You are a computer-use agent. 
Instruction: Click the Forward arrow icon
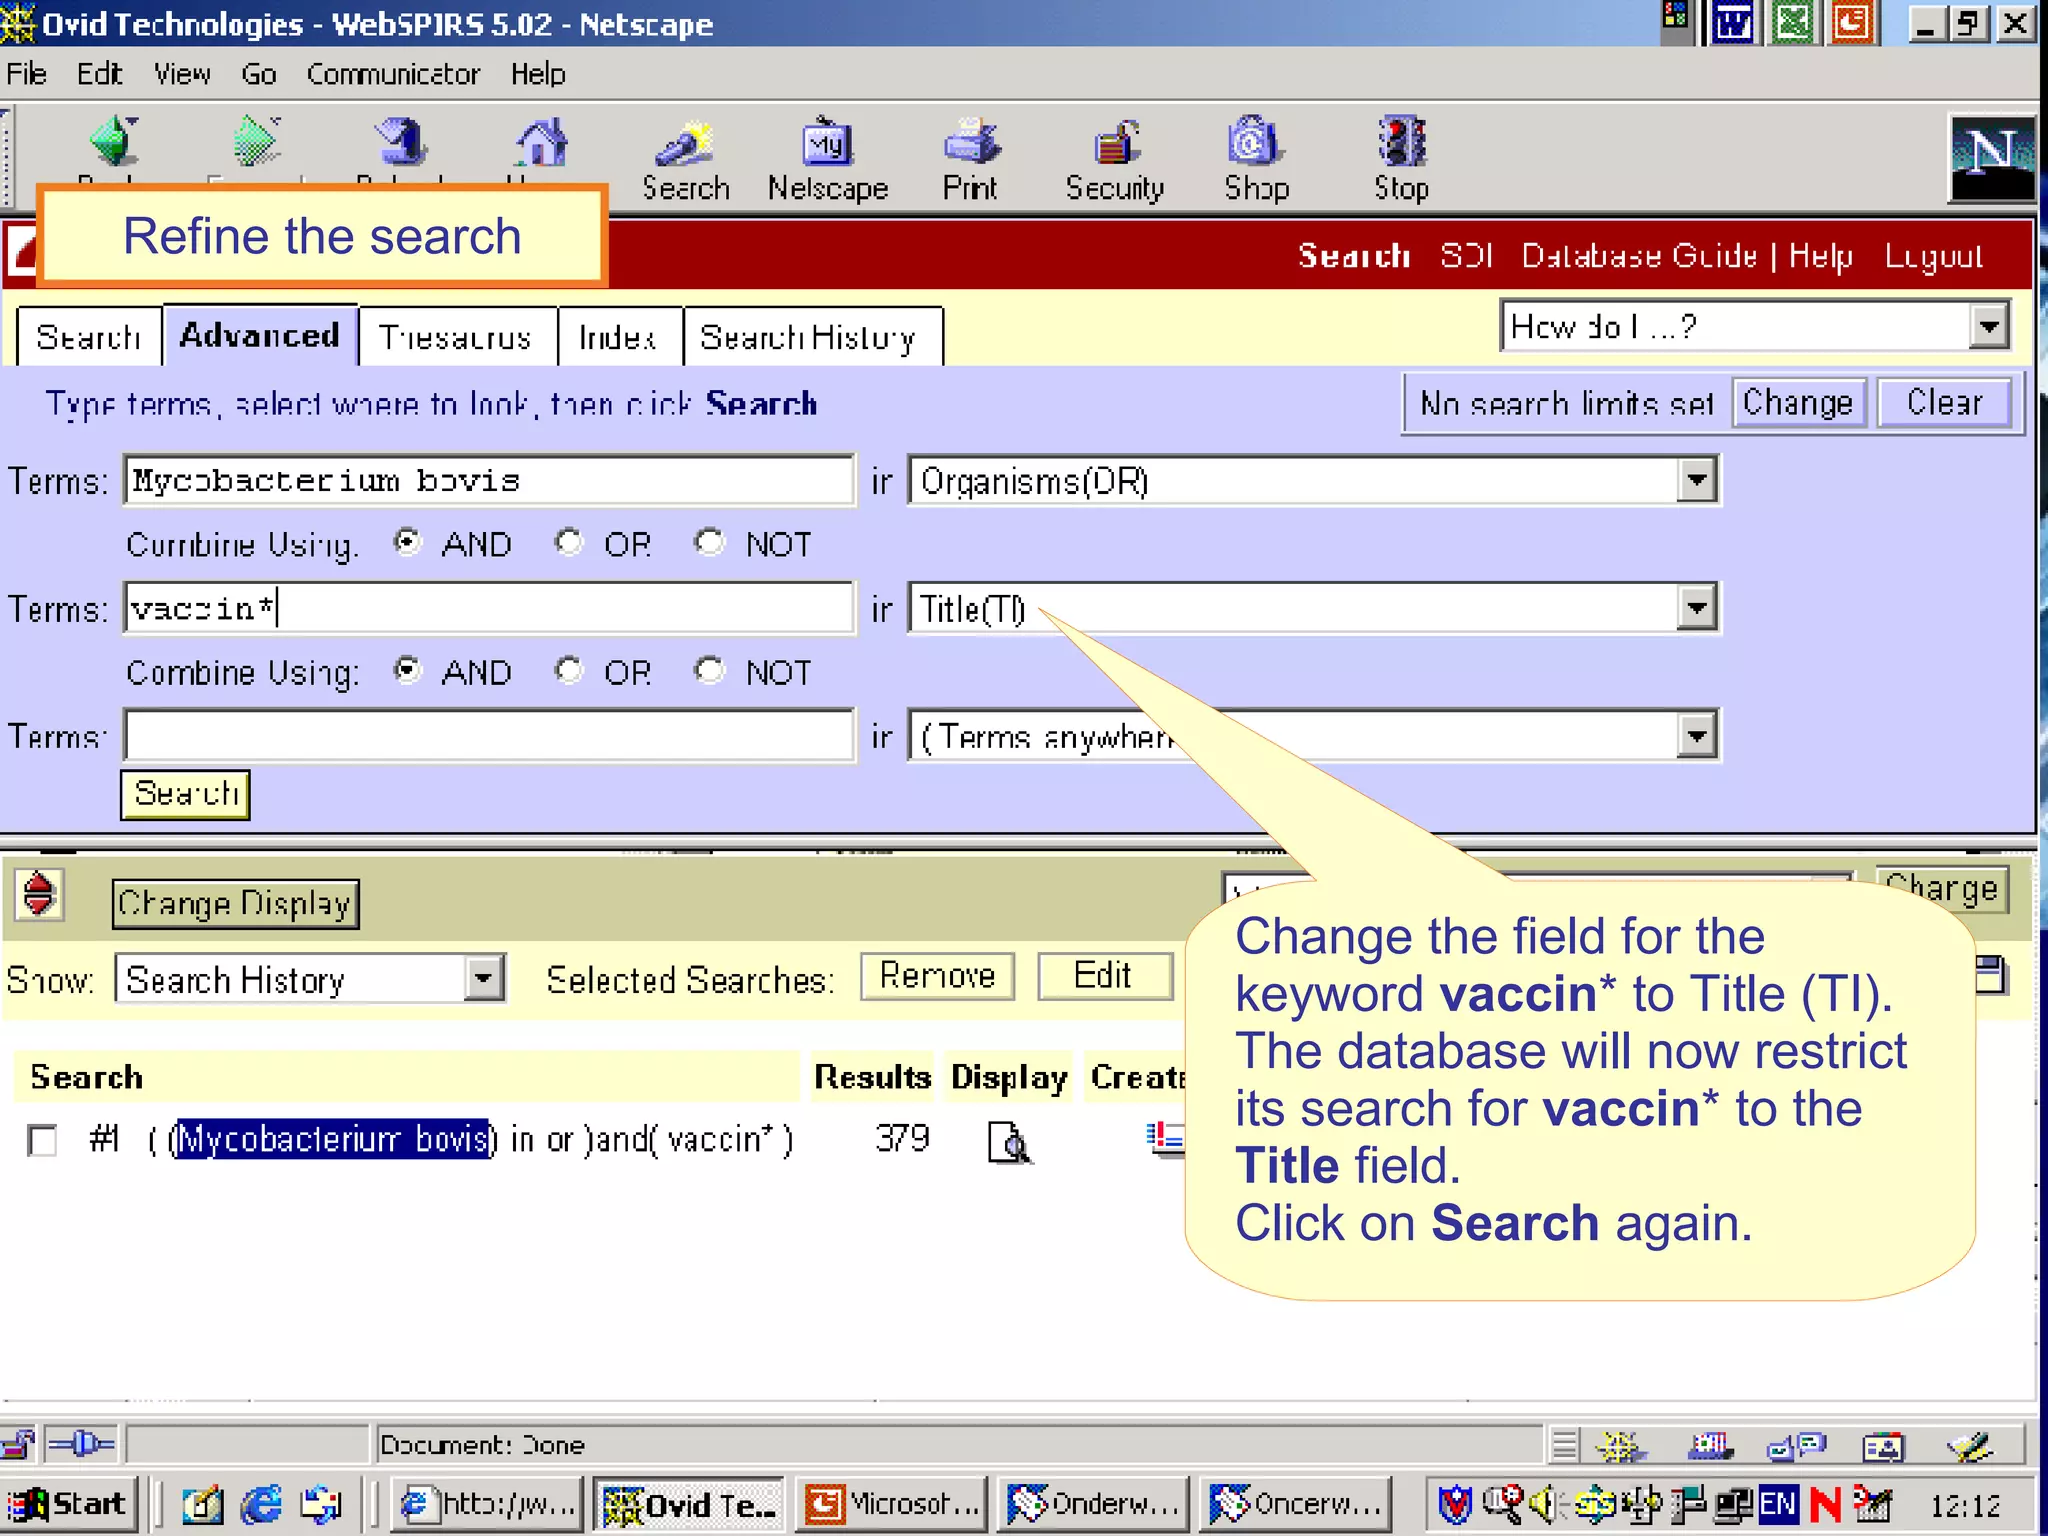click(x=256, y=142)
